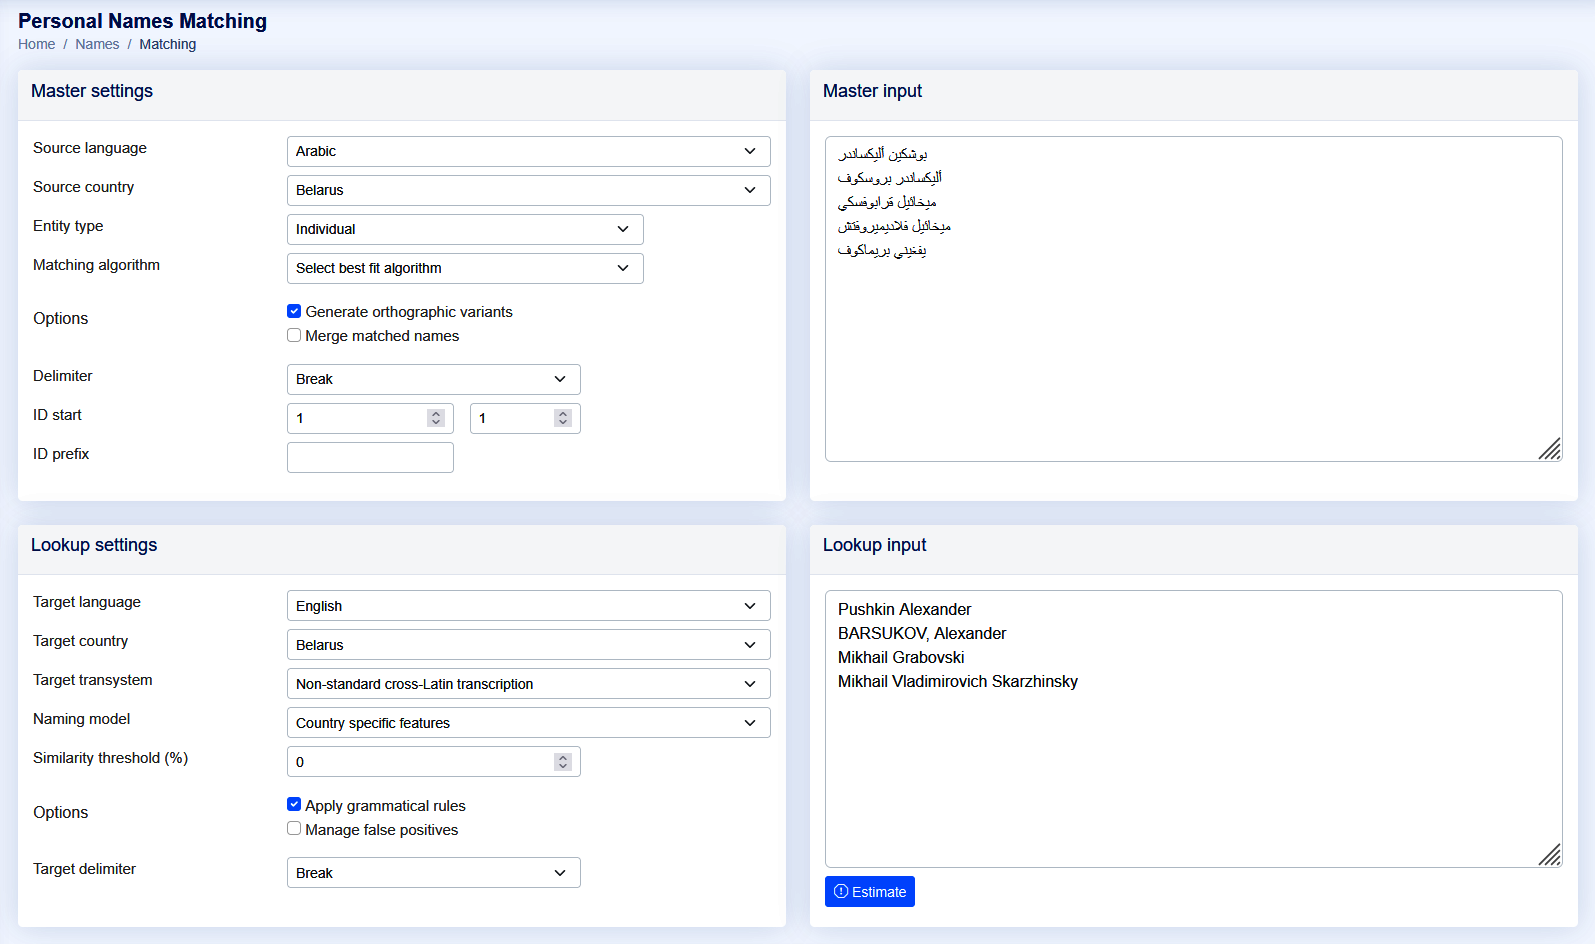Click inside the Master input textarea
Viewport: 1595px width, 944px height.
(x=1193, y=299)
